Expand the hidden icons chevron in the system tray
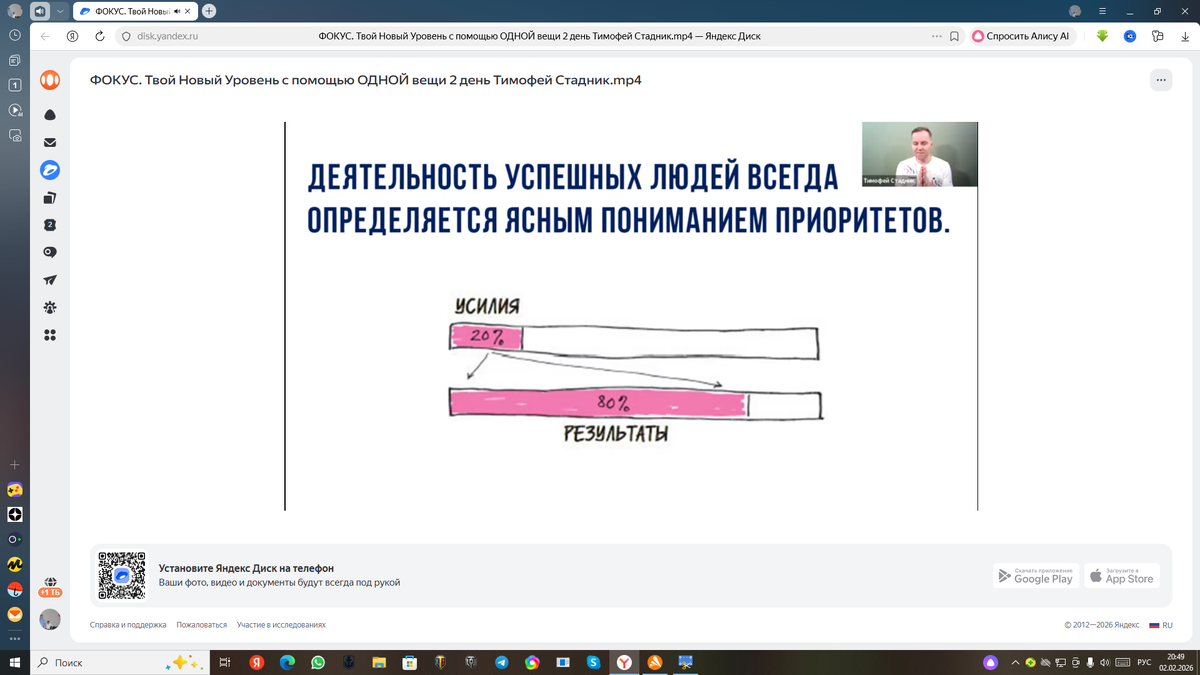The height and width of the screenshot is (675, 1200). (x=1014, y=662)
